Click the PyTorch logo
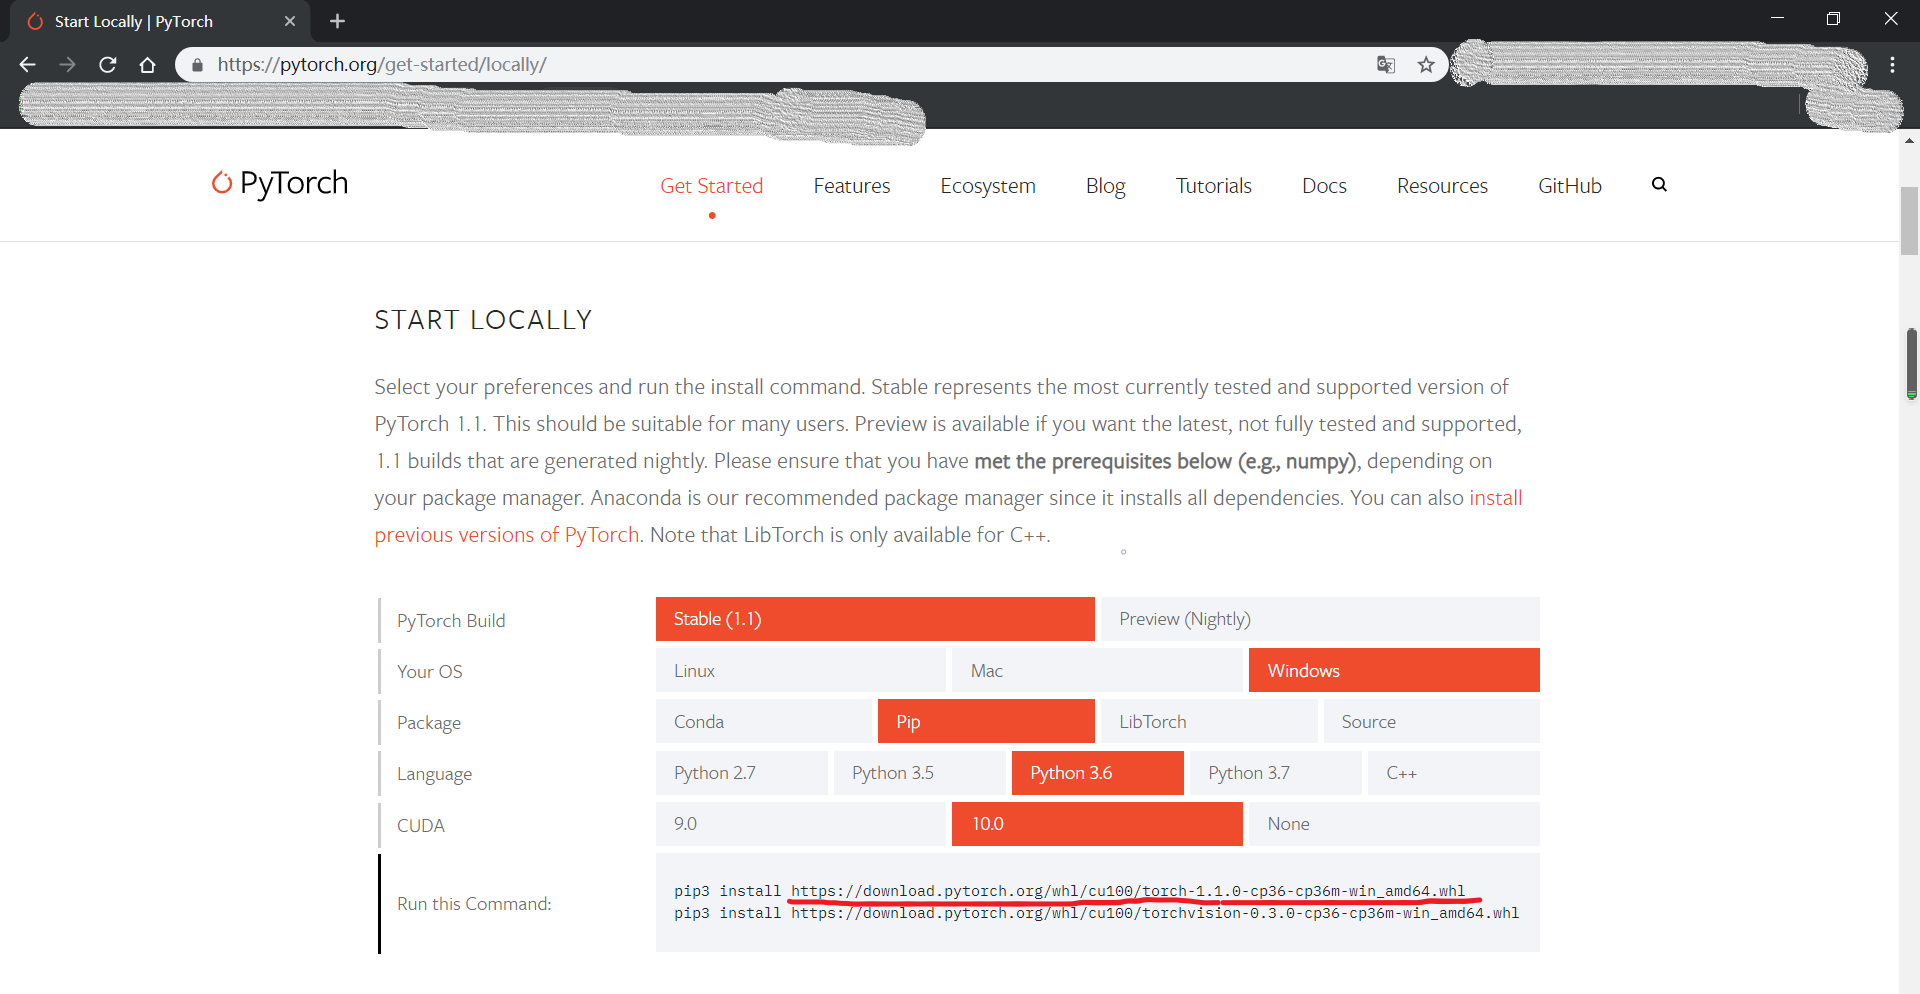The image size is (1920, 994). 279,183
